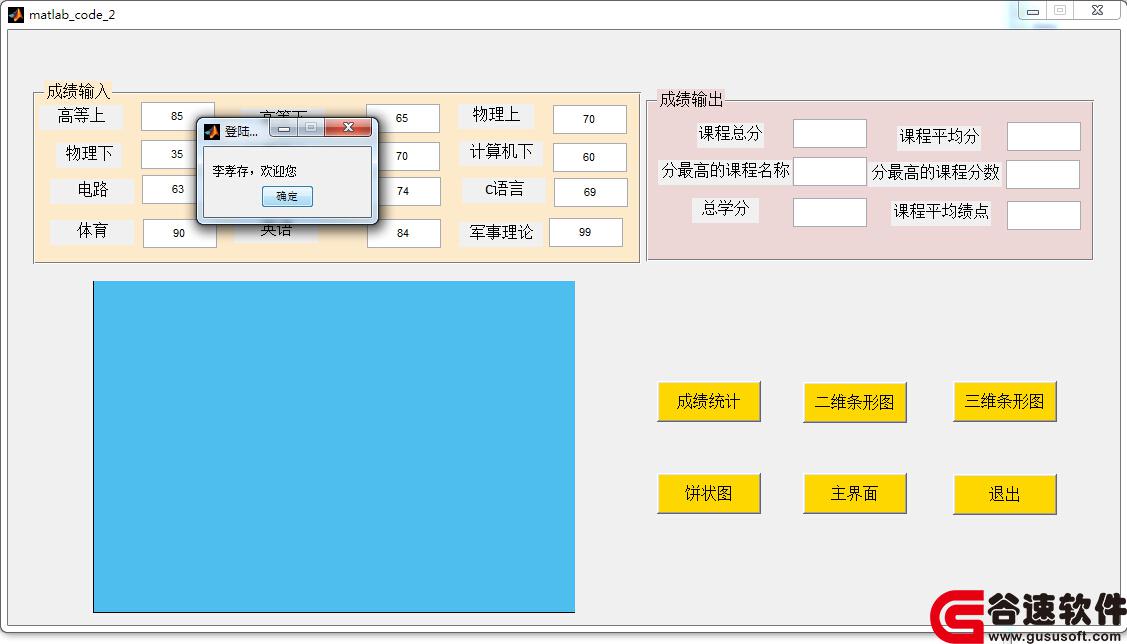This screenshot has height=644, width=1127.
Task: Click the 物理上 label
Action: click(x=496, y=115)
